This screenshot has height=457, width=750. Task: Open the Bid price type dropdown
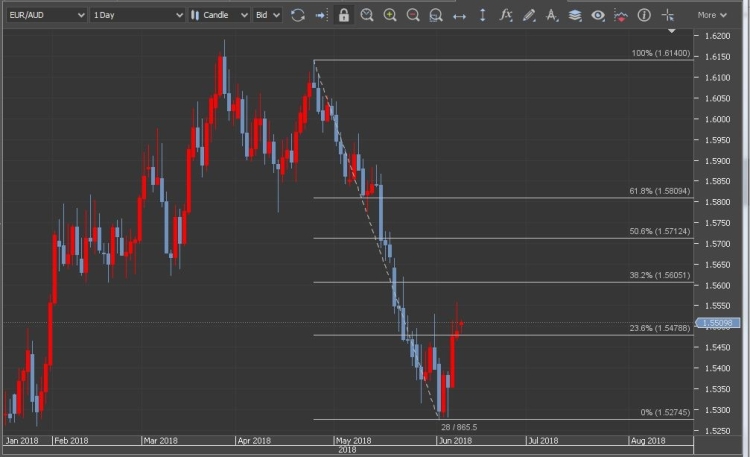tap(267, 15)
